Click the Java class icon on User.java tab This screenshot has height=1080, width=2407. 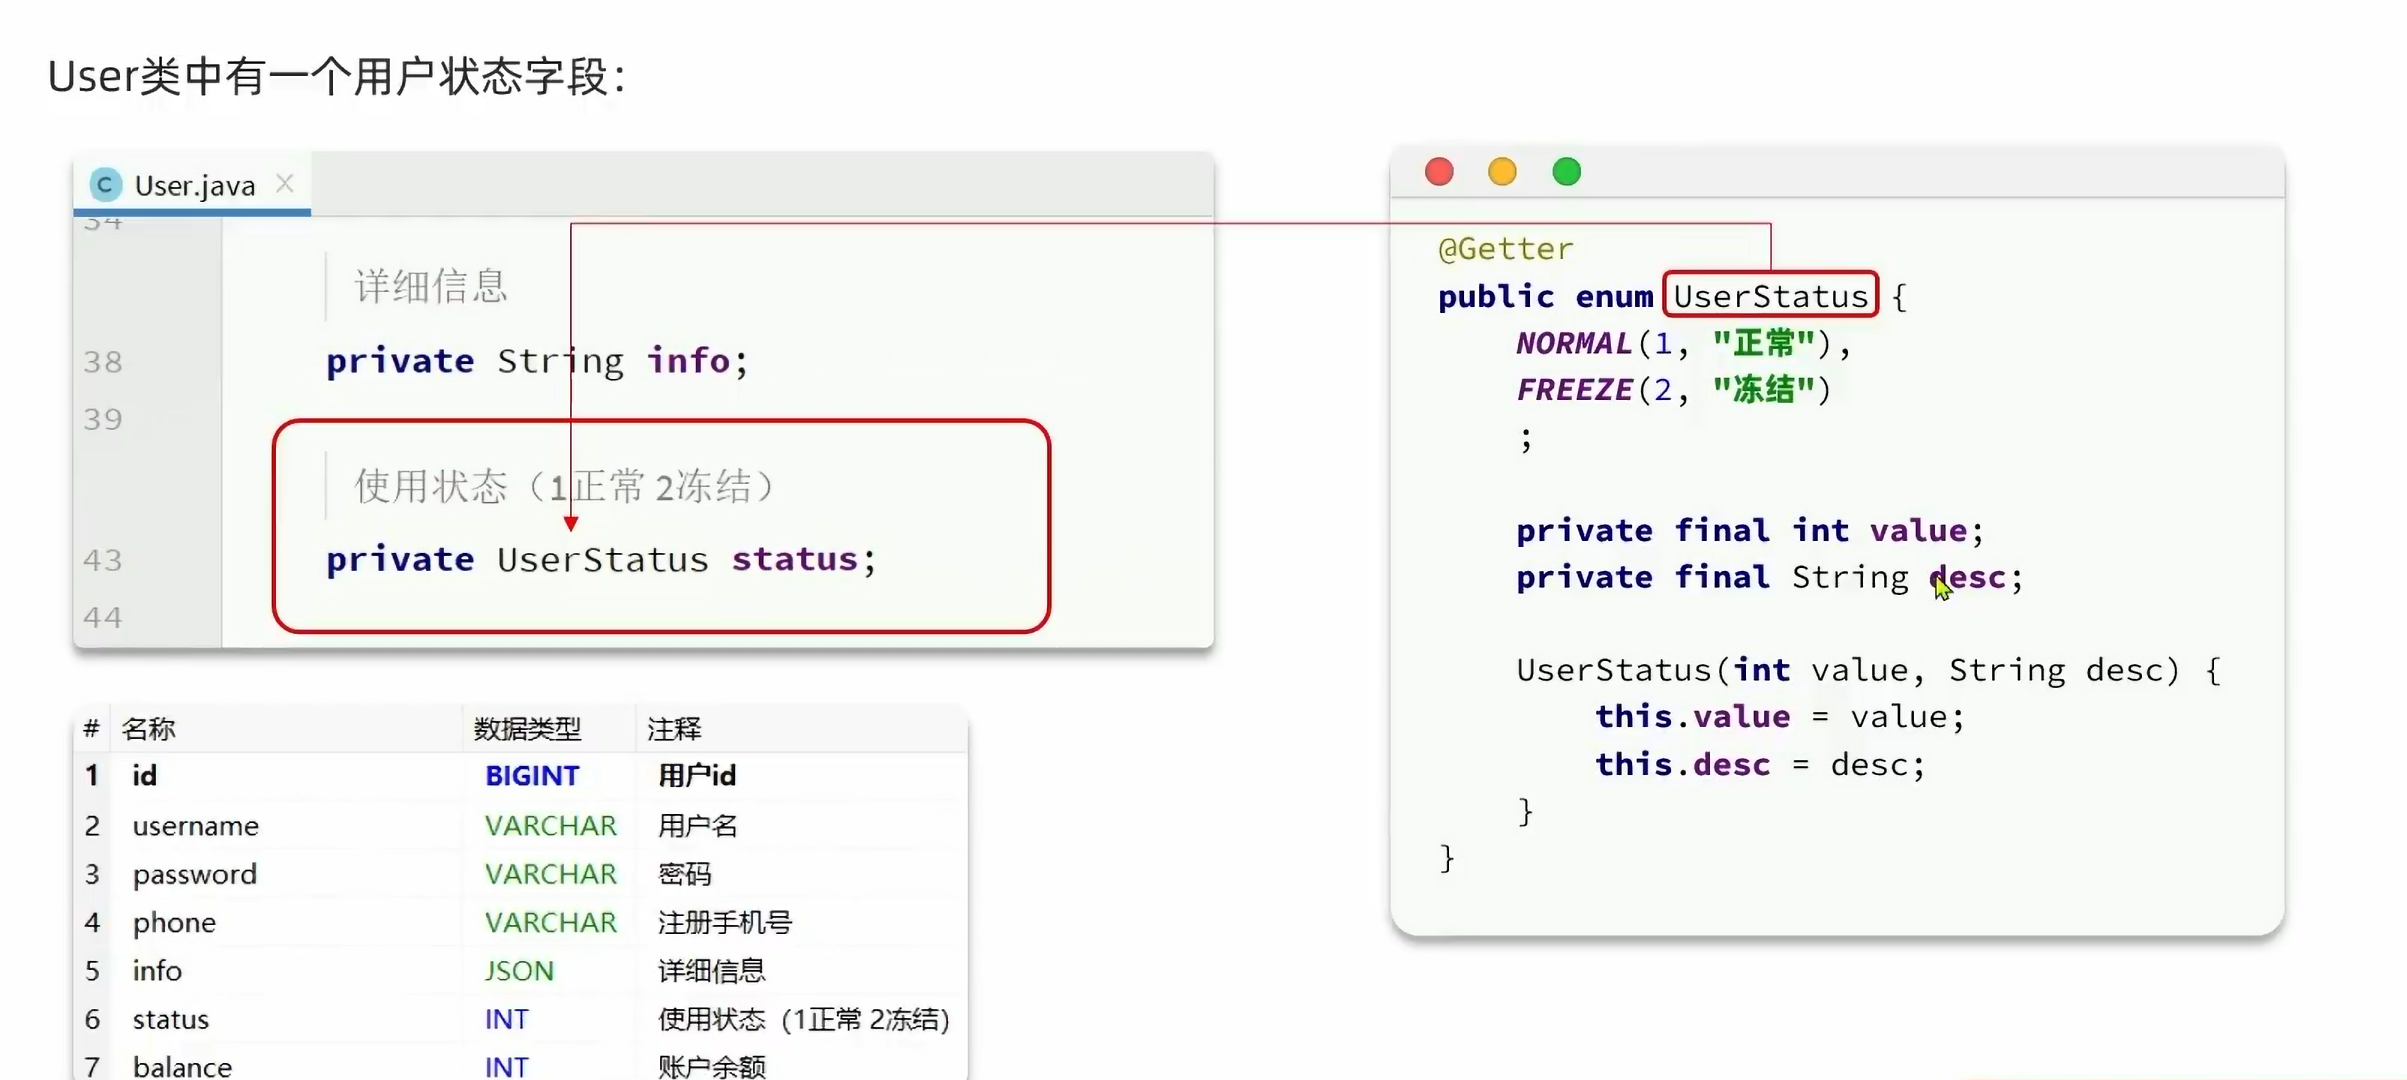(105, 185)
